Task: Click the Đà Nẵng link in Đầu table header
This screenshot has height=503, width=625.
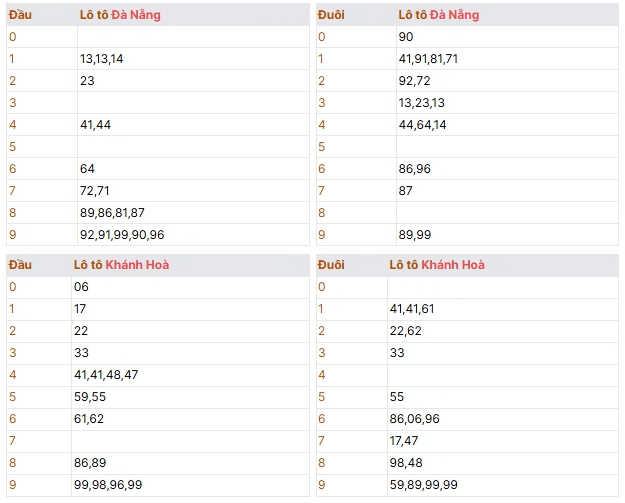Action: coord(136,15)
